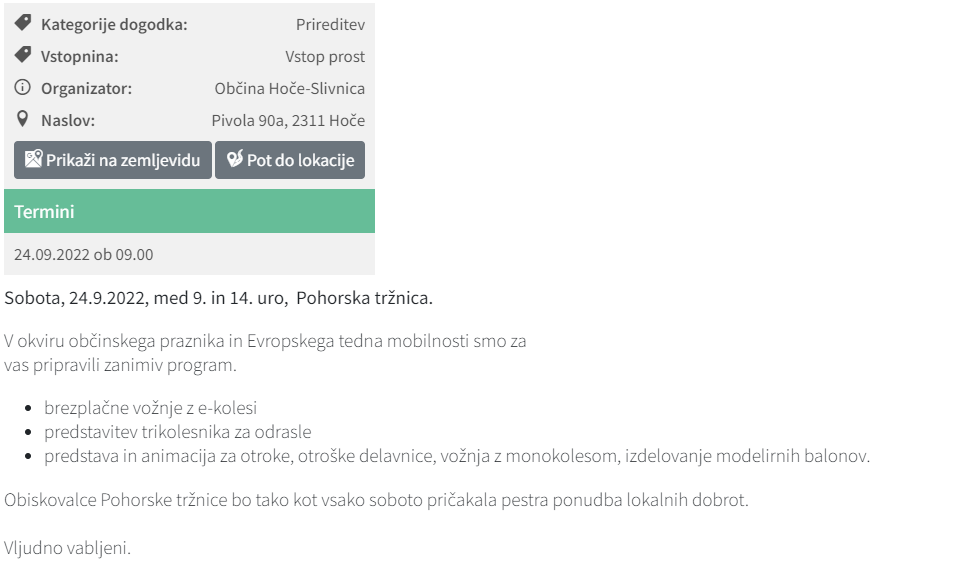Click the route icon in Pot do lokacije
Screen dimensions: 958x567
point(235,159)
